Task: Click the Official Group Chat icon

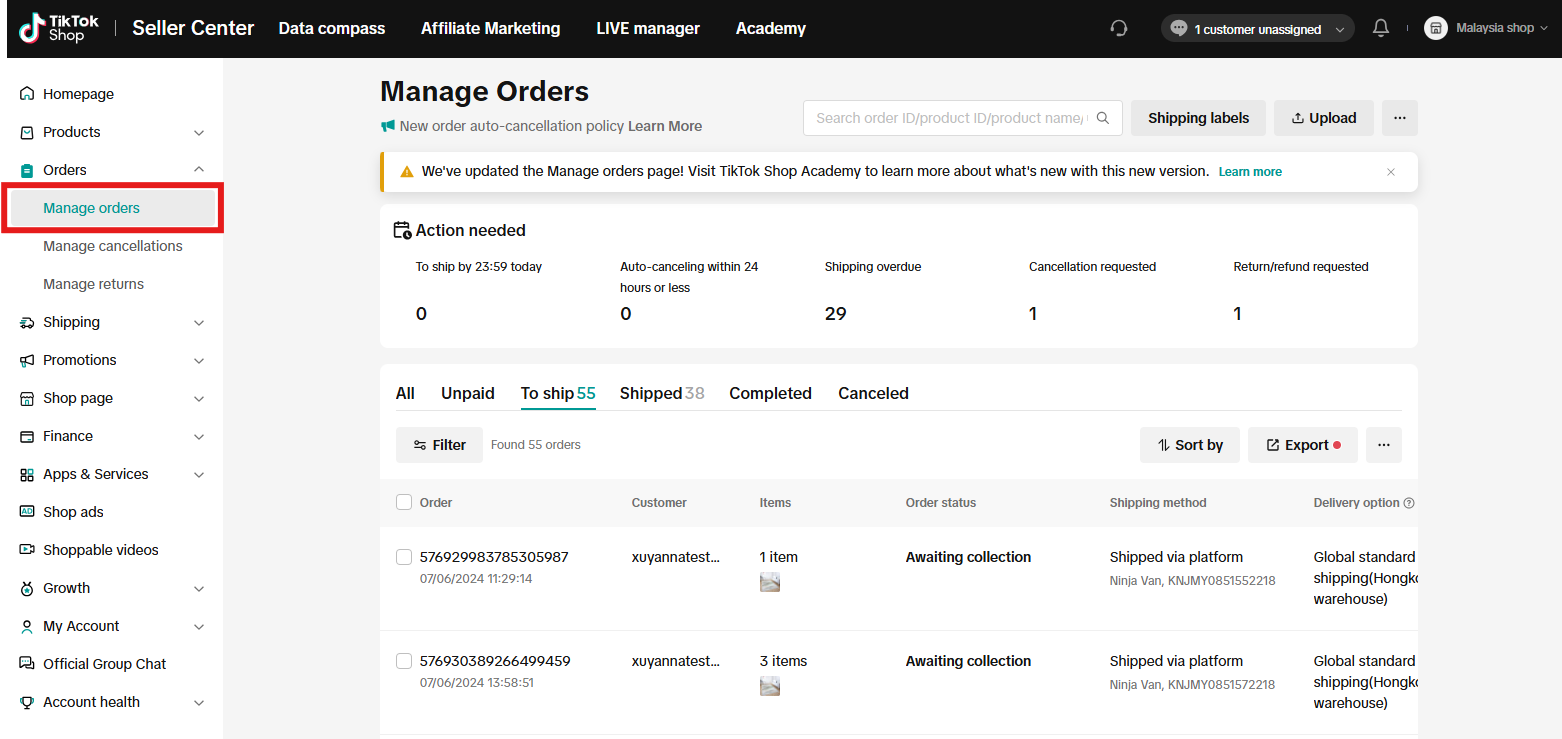Action: click(x=27, y=664)
